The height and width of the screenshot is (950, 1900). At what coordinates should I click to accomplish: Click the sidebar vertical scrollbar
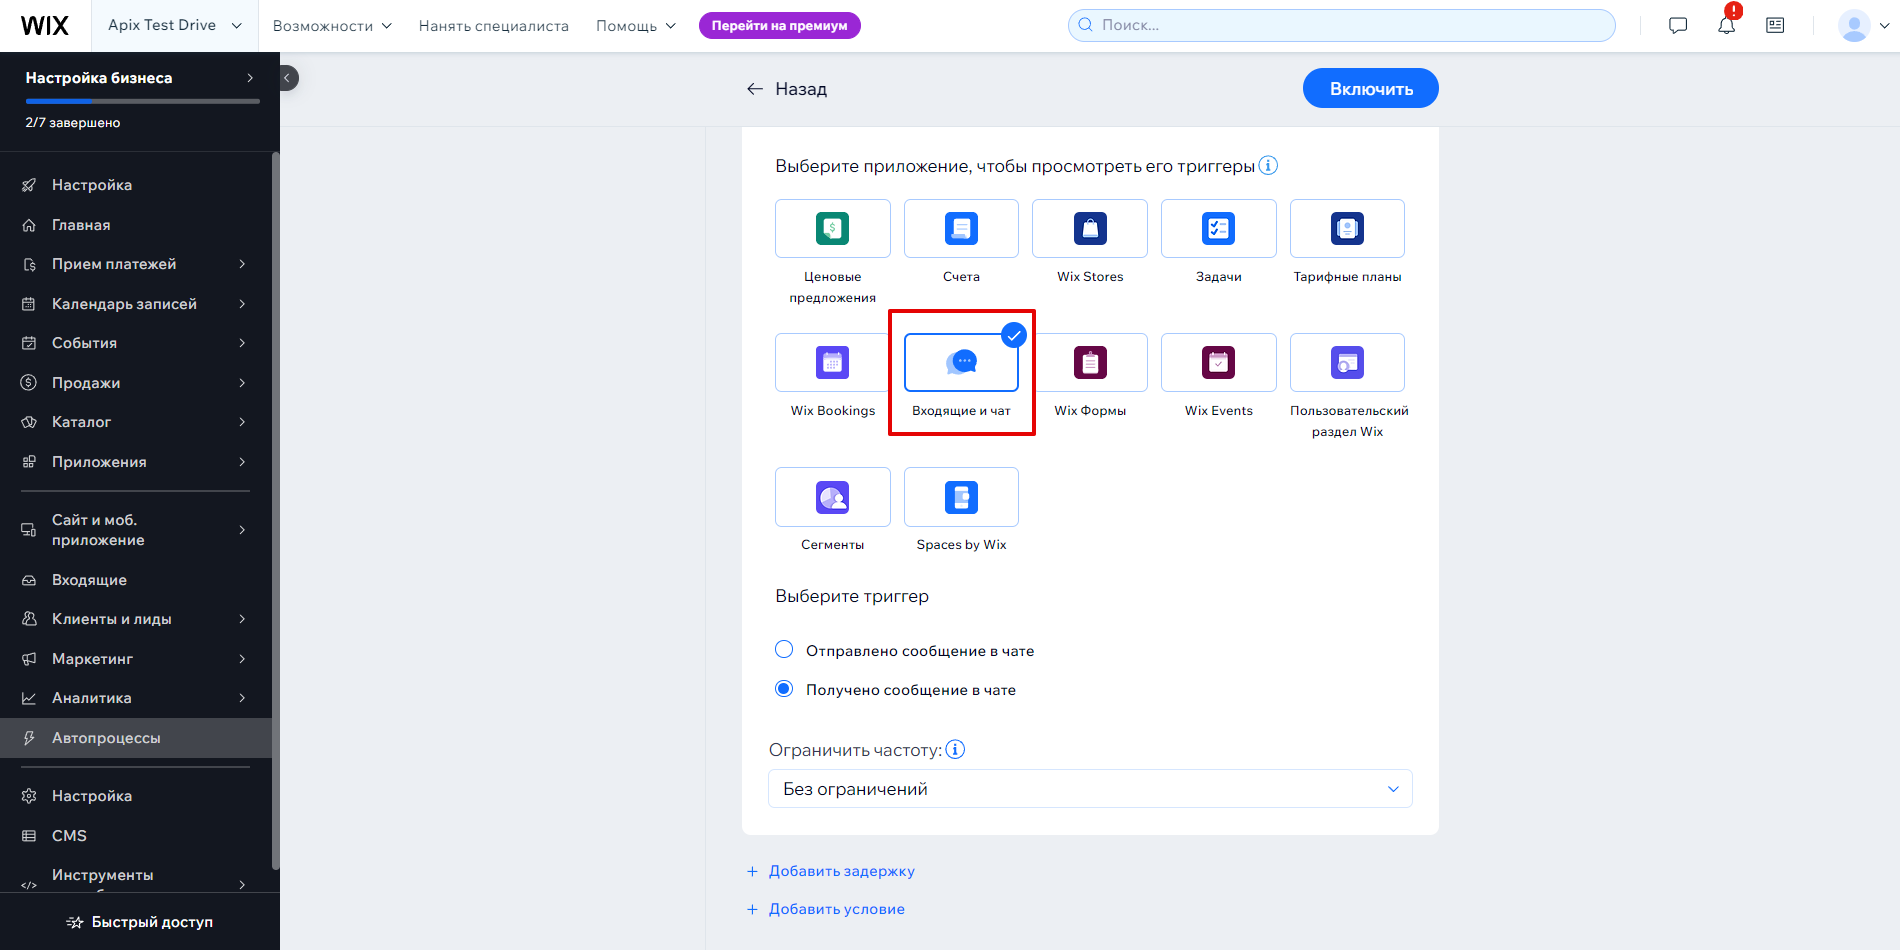coord(276,510)
